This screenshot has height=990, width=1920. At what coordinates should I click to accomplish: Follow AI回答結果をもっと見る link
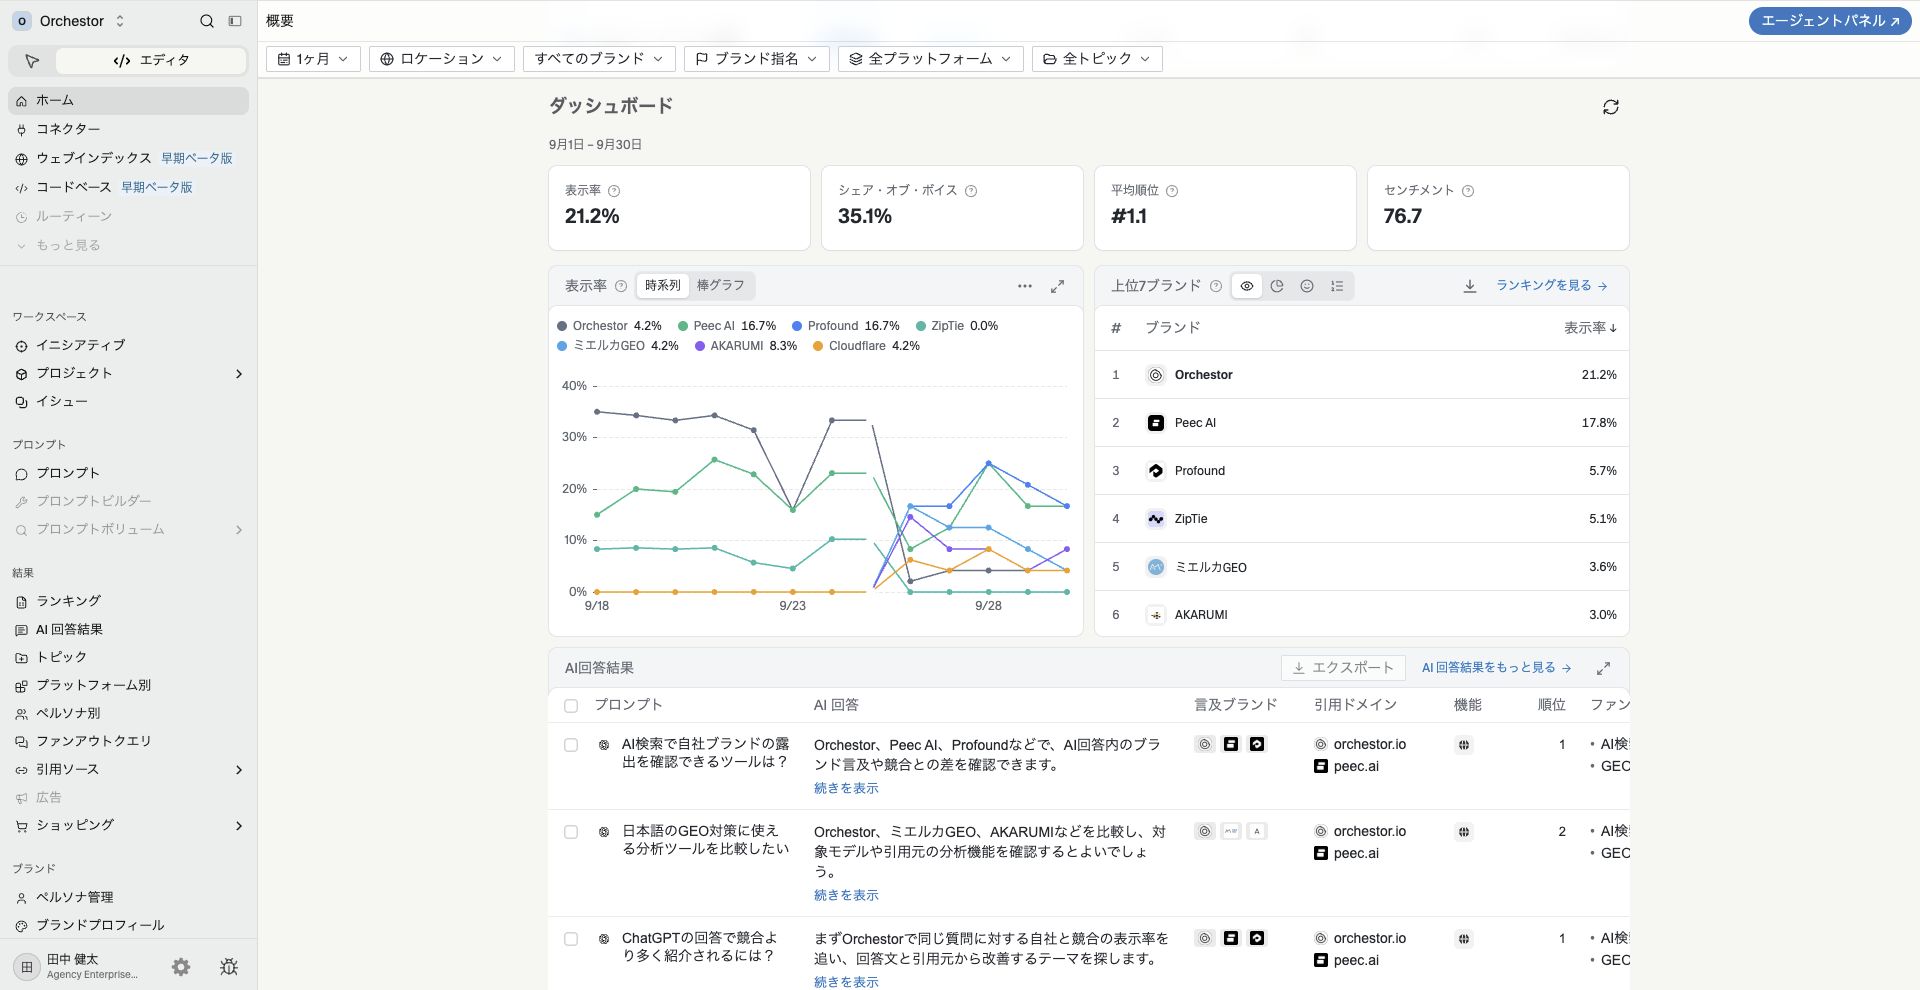[1496, 668]
